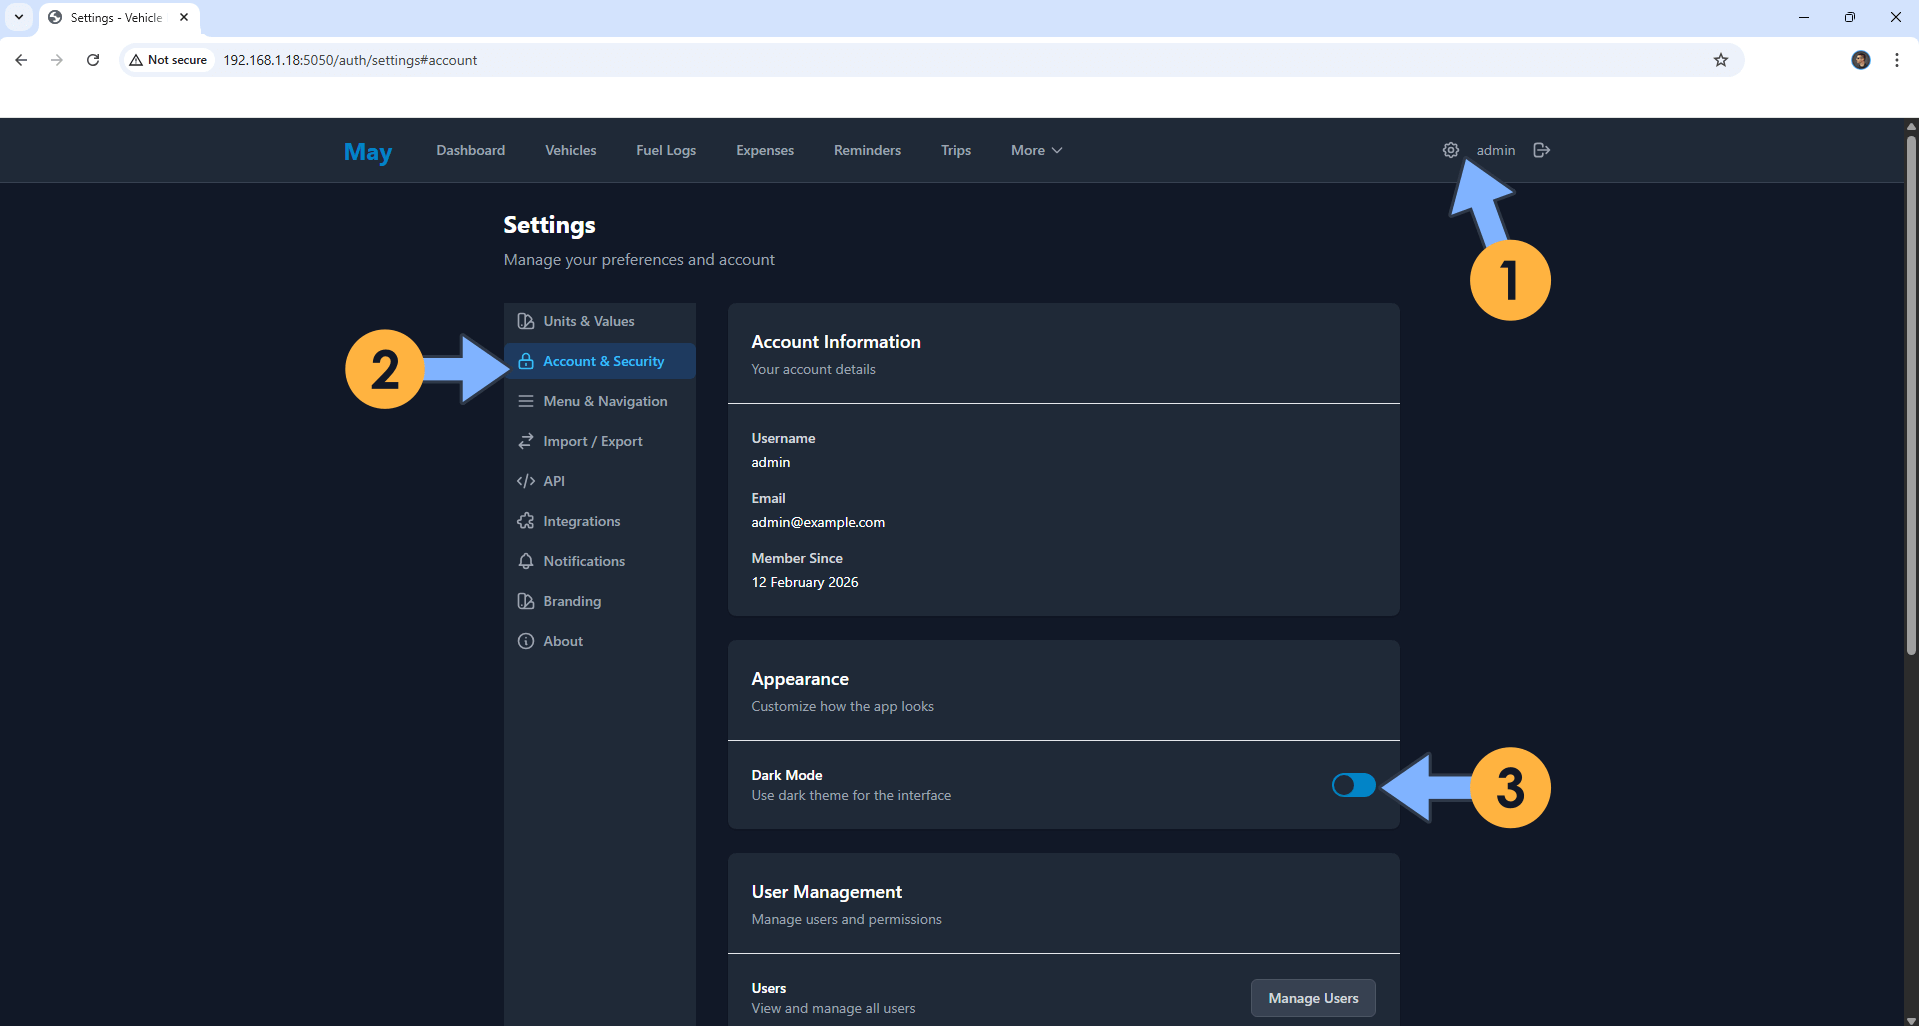Click the logout icon in the top bar
The height and width of the screenshot is (1026, 1919).
(1540, 150)
